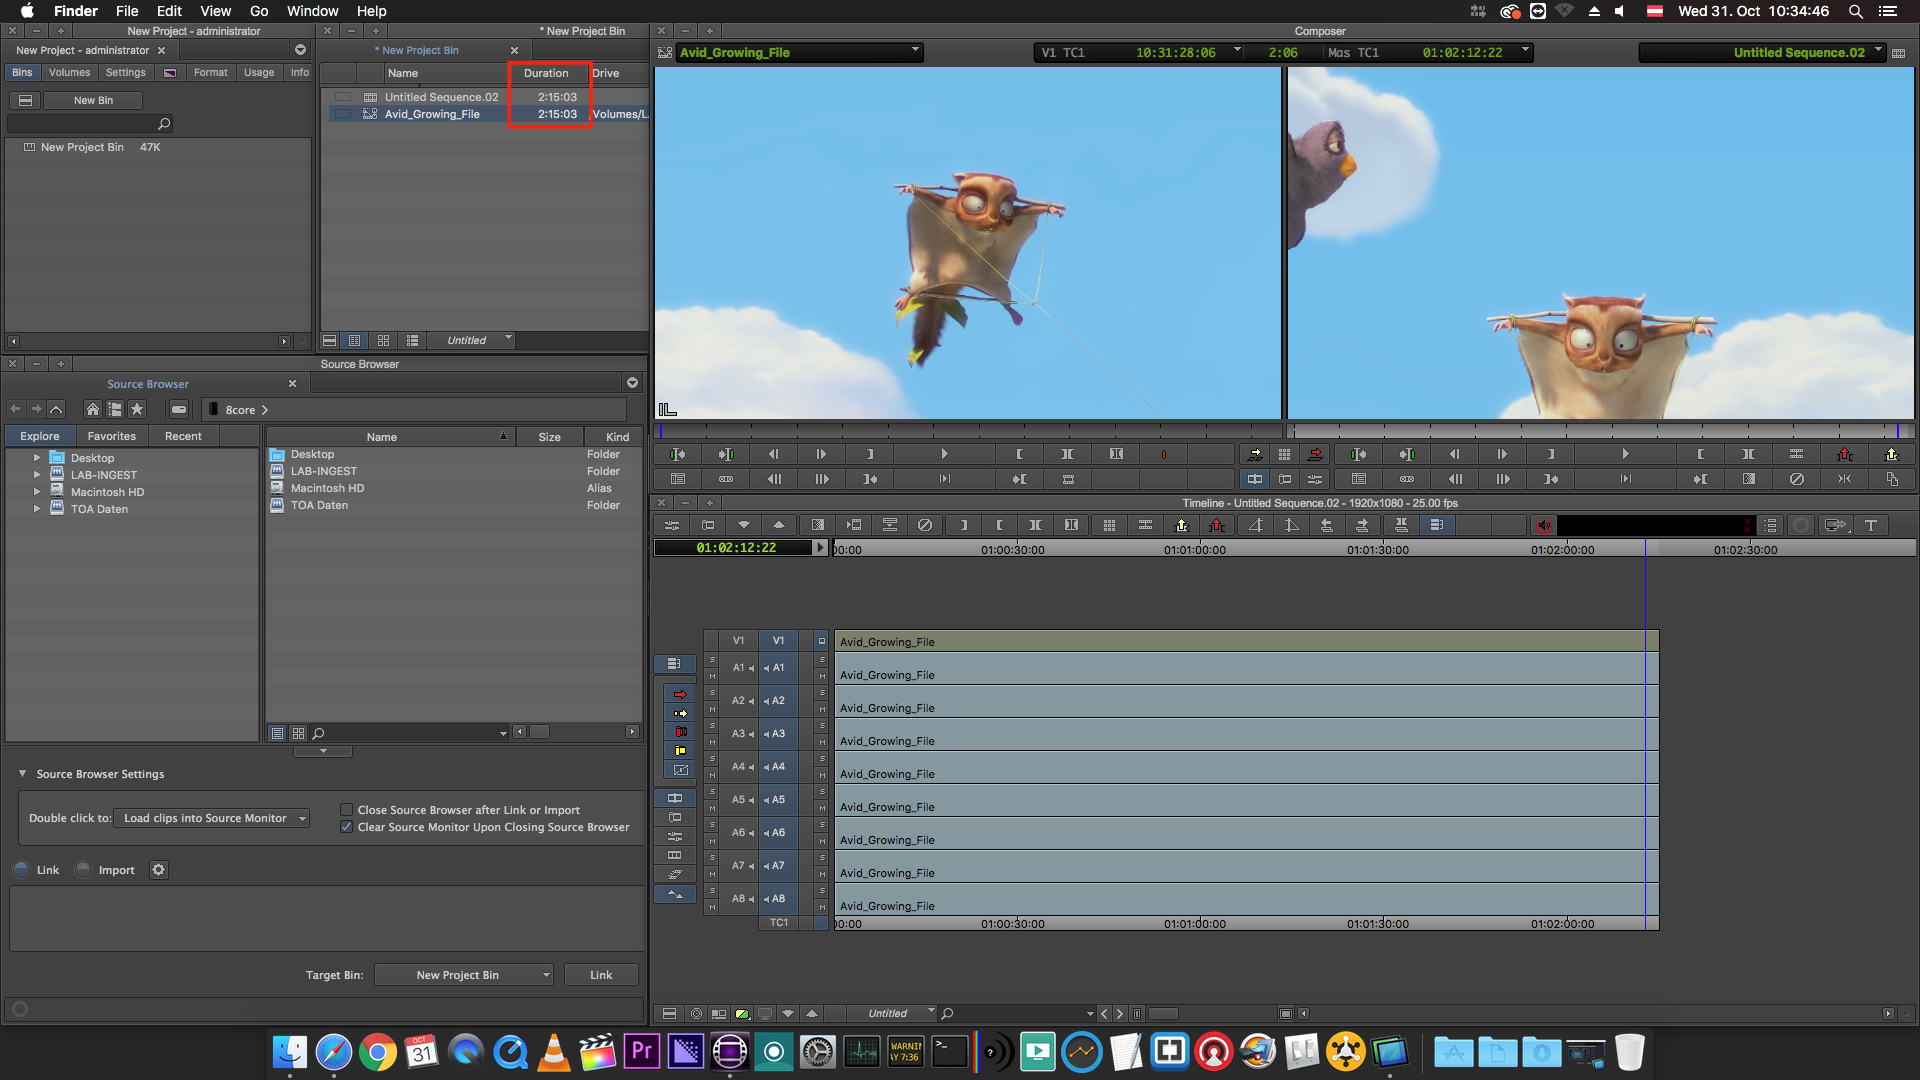Toggle Source/Record editing mode button
This screenshot has width=1920, height=1080.
tap(1255, 479)
